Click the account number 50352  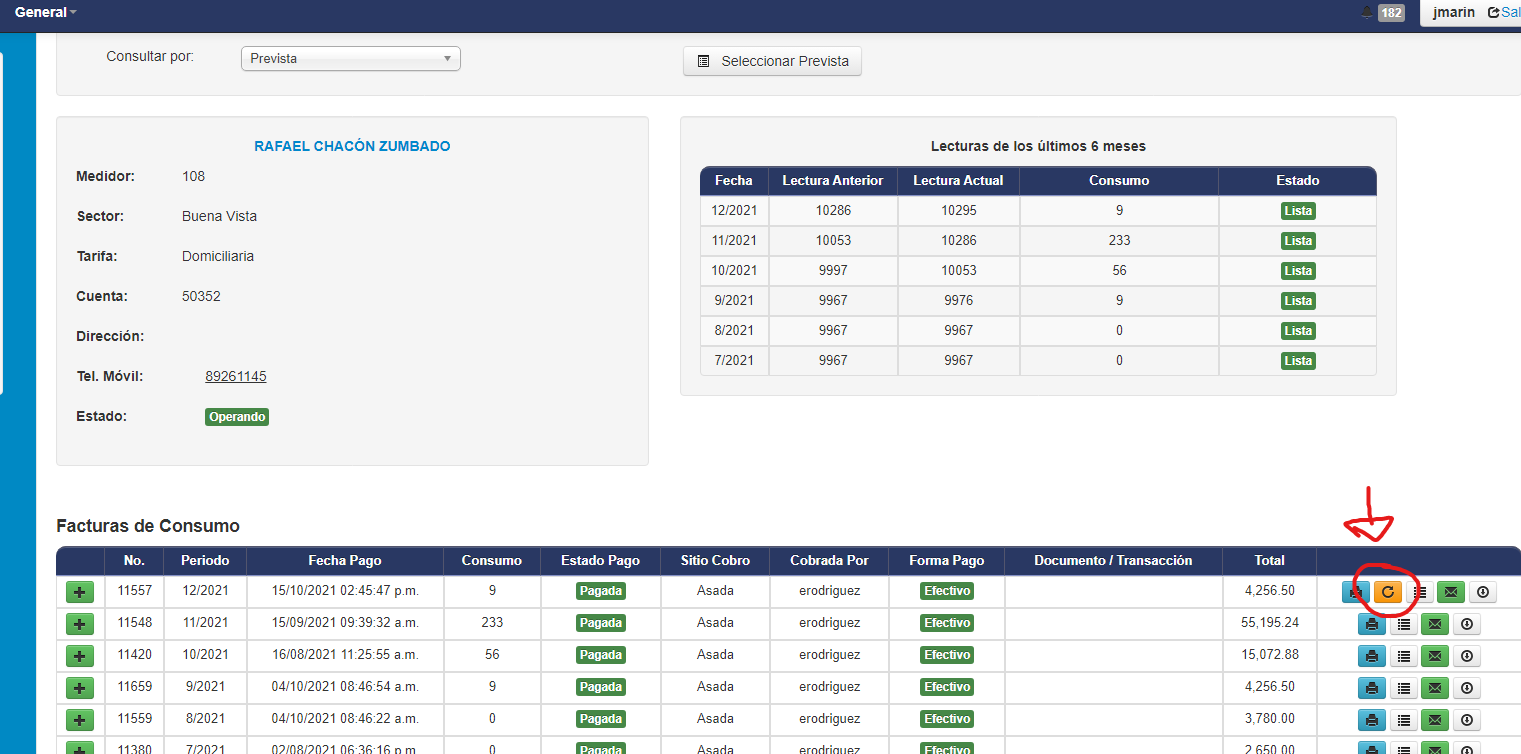(x=201, y=297)
